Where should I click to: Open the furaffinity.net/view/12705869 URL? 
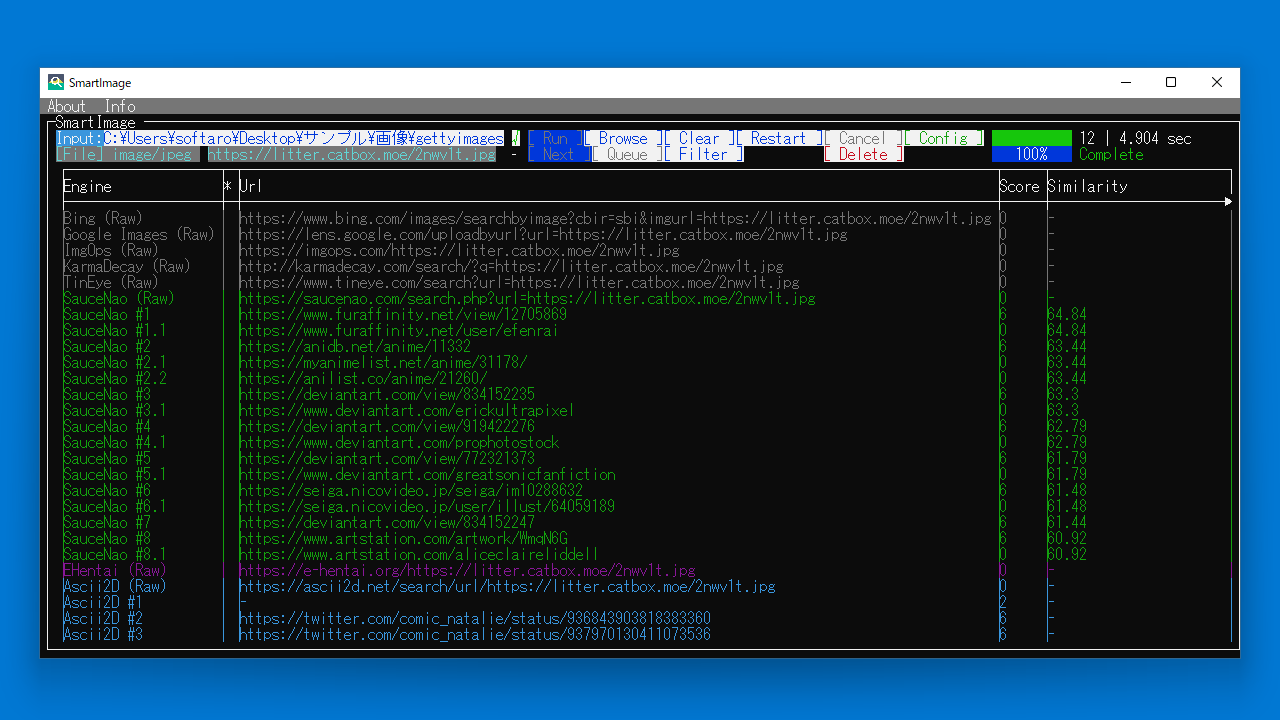pos(403,314)
